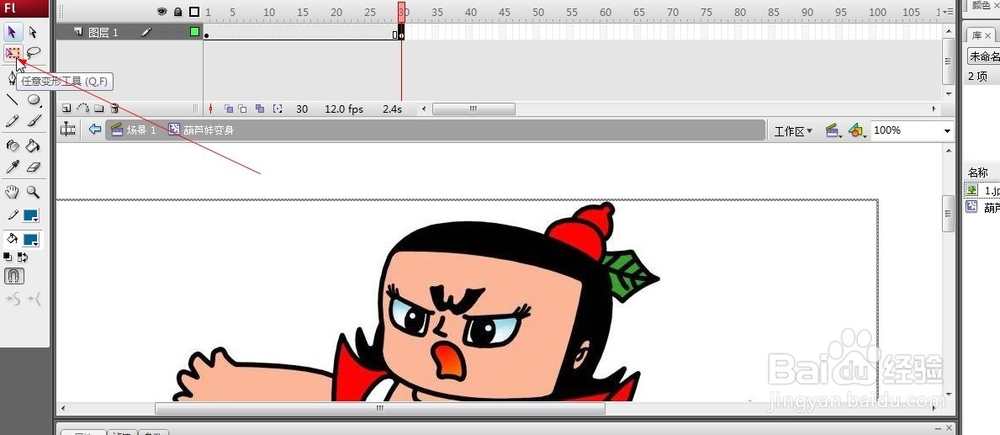
Task: Click the 12.0 fps frame rate value
Action: point(344,109)
